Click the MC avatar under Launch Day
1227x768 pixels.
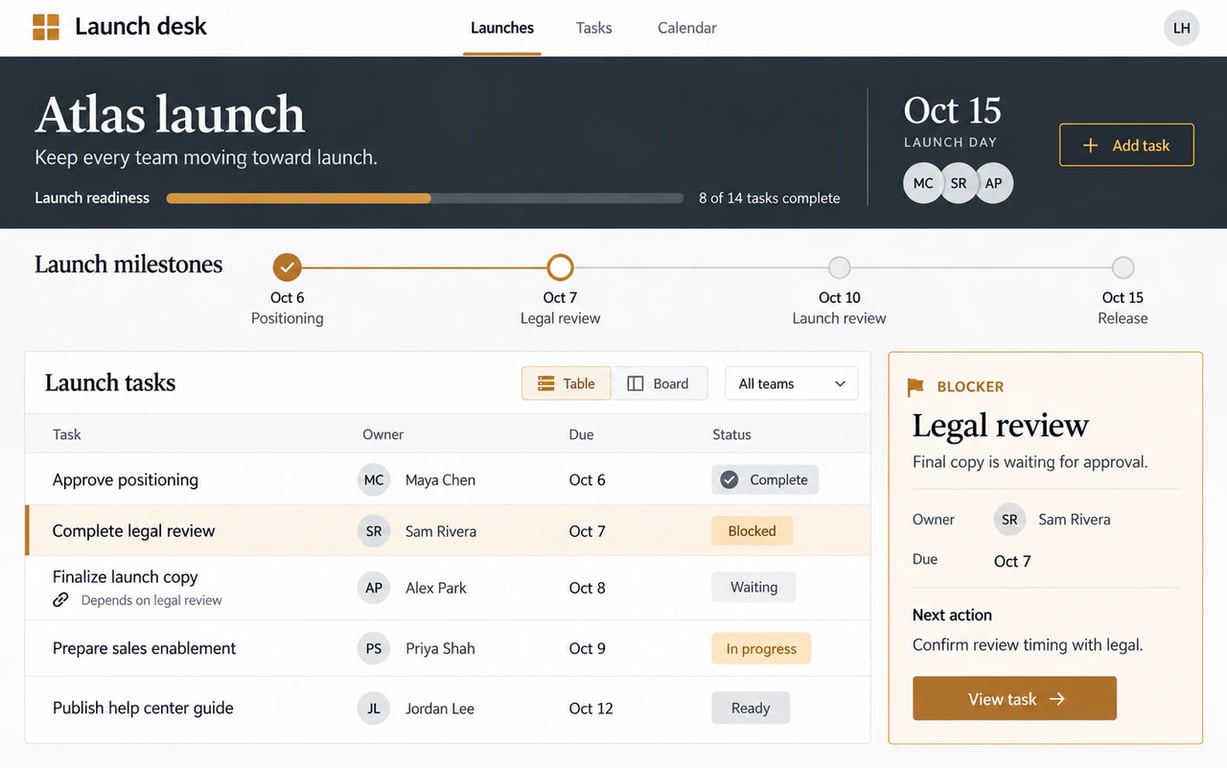pyautogui.click(x=923, y=183)
